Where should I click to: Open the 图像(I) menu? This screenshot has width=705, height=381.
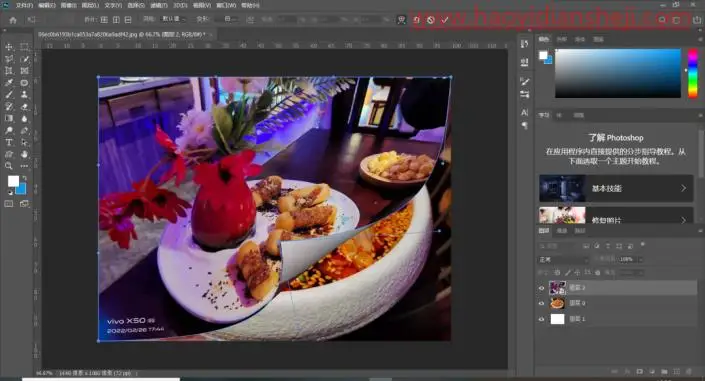(x=68, y=5)
